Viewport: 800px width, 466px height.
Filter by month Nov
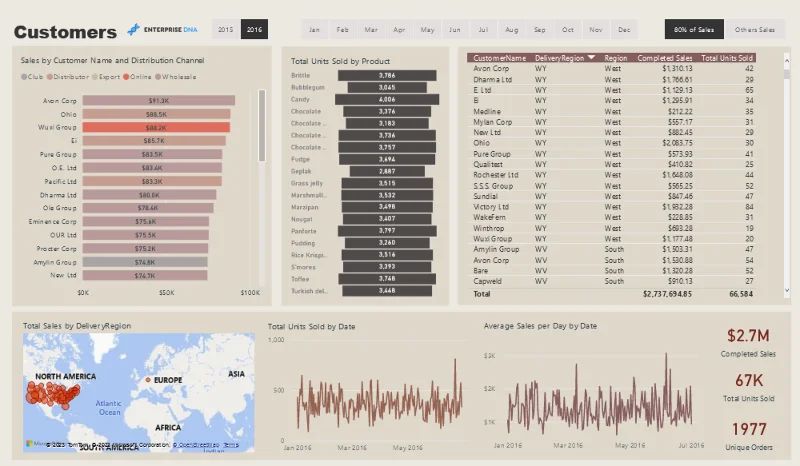click(x=595, y=30)
